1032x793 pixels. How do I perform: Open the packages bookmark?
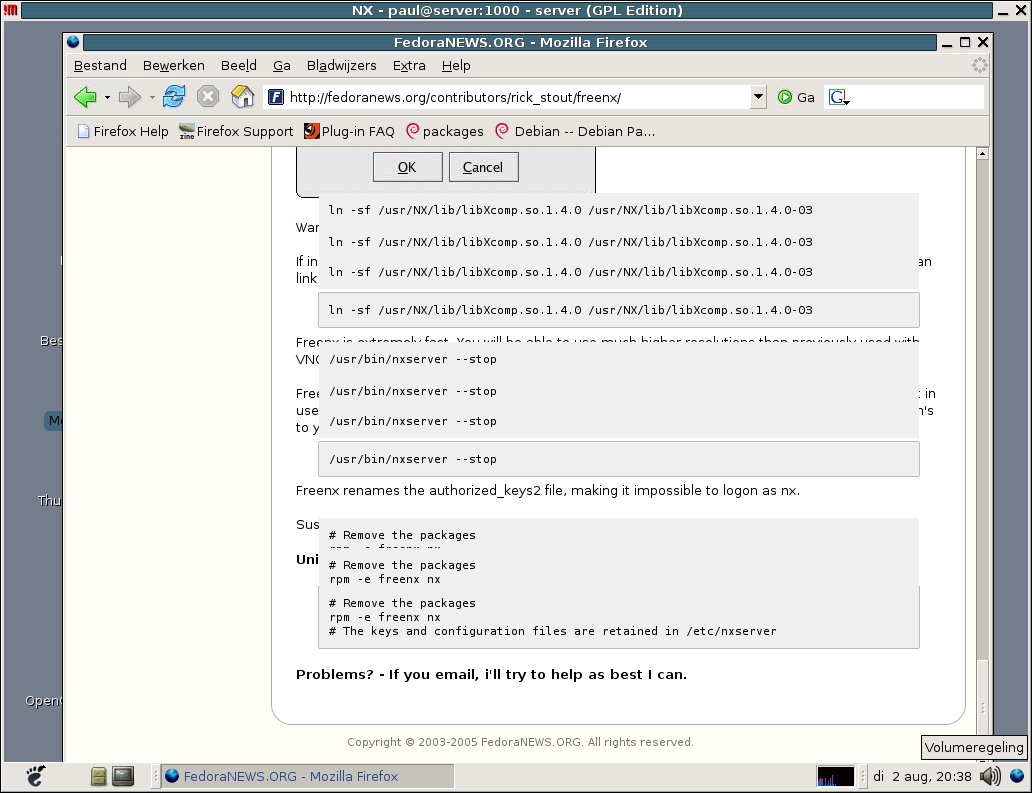pos(445,132)
